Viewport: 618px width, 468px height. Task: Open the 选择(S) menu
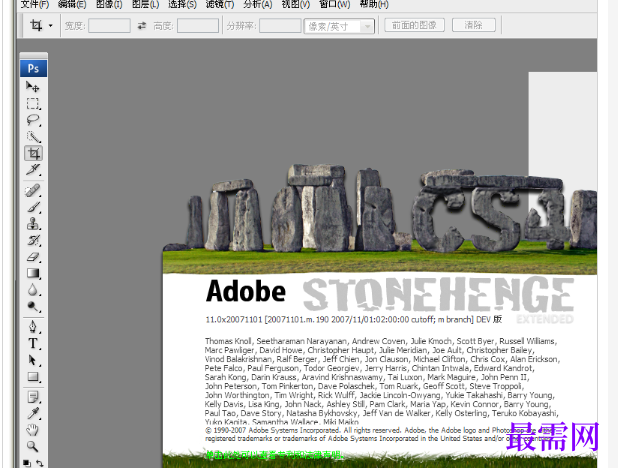(182, 5)
